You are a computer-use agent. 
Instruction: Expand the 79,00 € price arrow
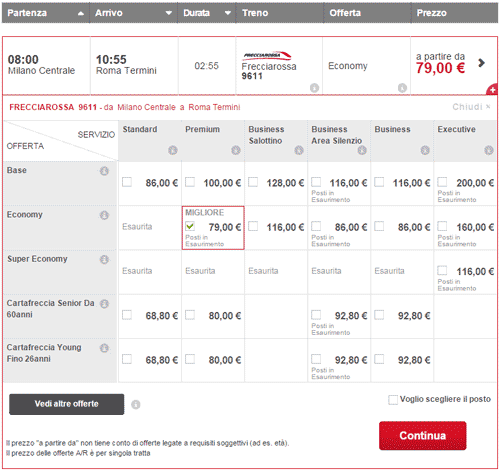pos(481,63)
